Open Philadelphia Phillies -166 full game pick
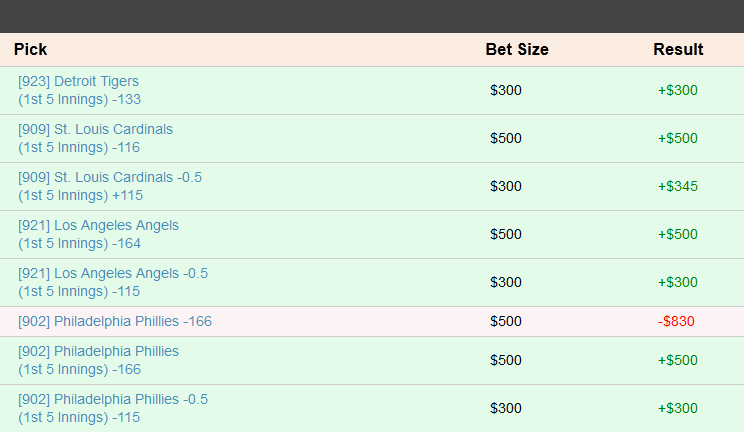Screen dimensions: 744x432 (x=115, y=321)
